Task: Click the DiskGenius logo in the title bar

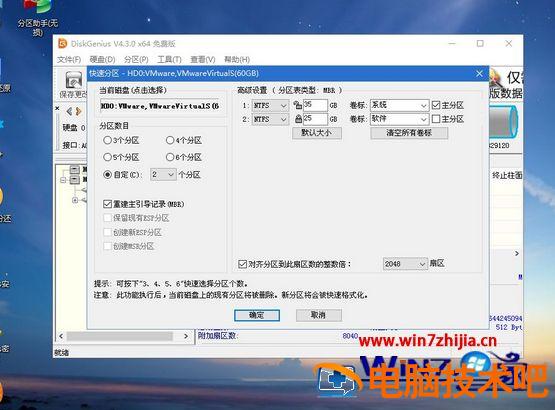Action: (63, 44)
